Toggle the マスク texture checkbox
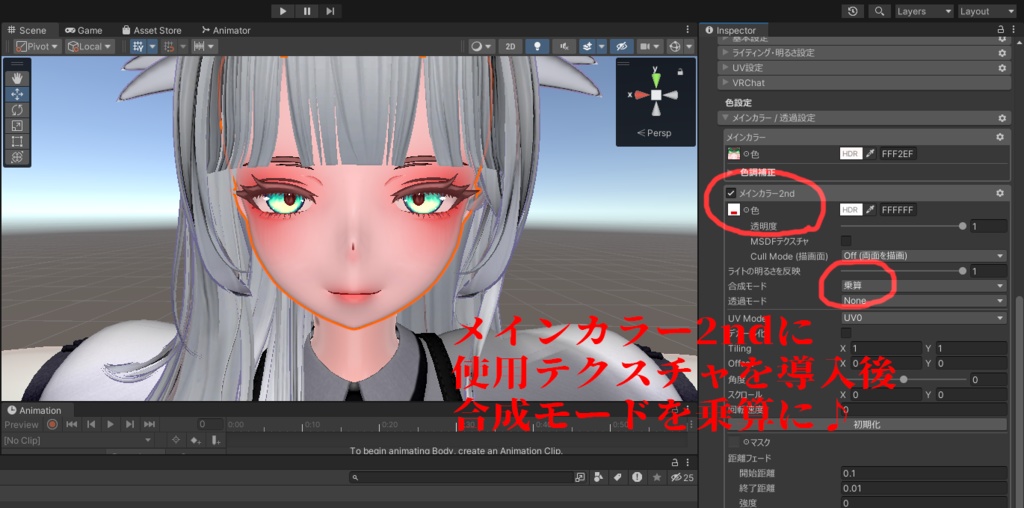1024x508 pixels. 733,443
